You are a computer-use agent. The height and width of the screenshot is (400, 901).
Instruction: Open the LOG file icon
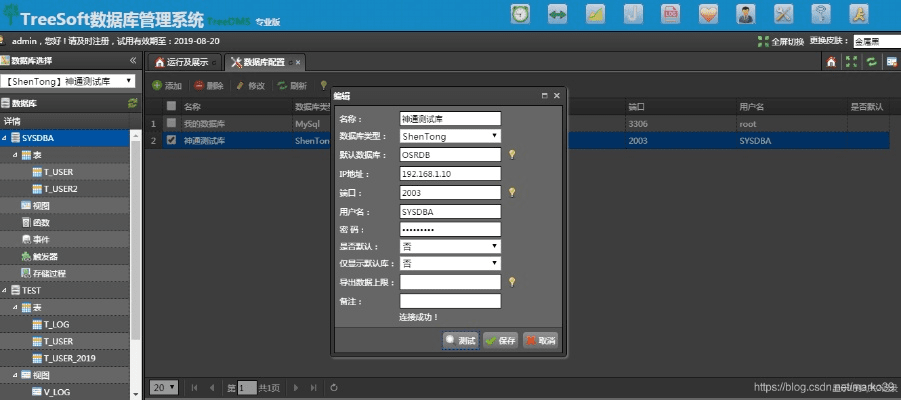click(671, 14)
